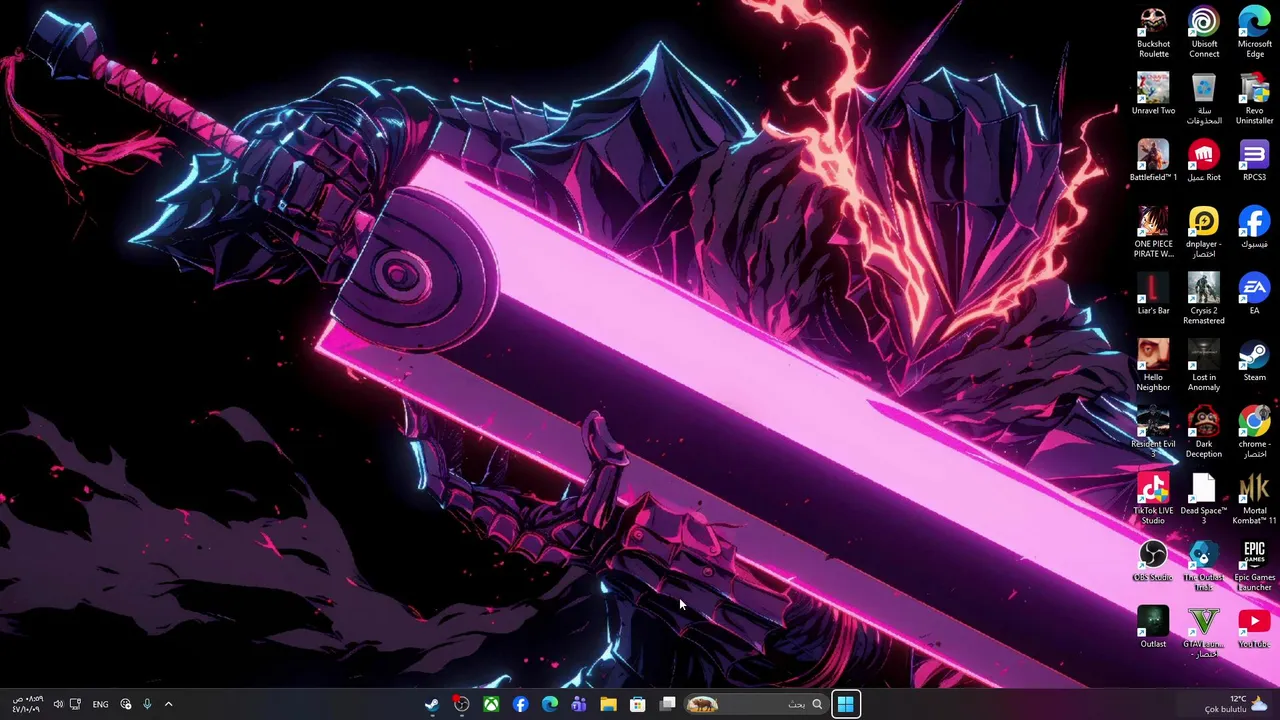1280x720 pixels.
Task: Select the Epic Games Launcher icon
Action: tap(1254, 566)
